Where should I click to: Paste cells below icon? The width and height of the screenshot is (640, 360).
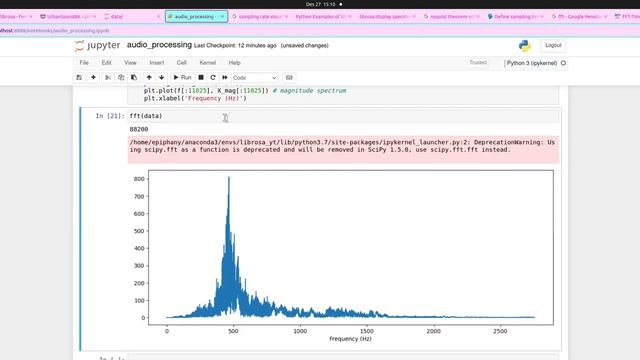point(134,78)
